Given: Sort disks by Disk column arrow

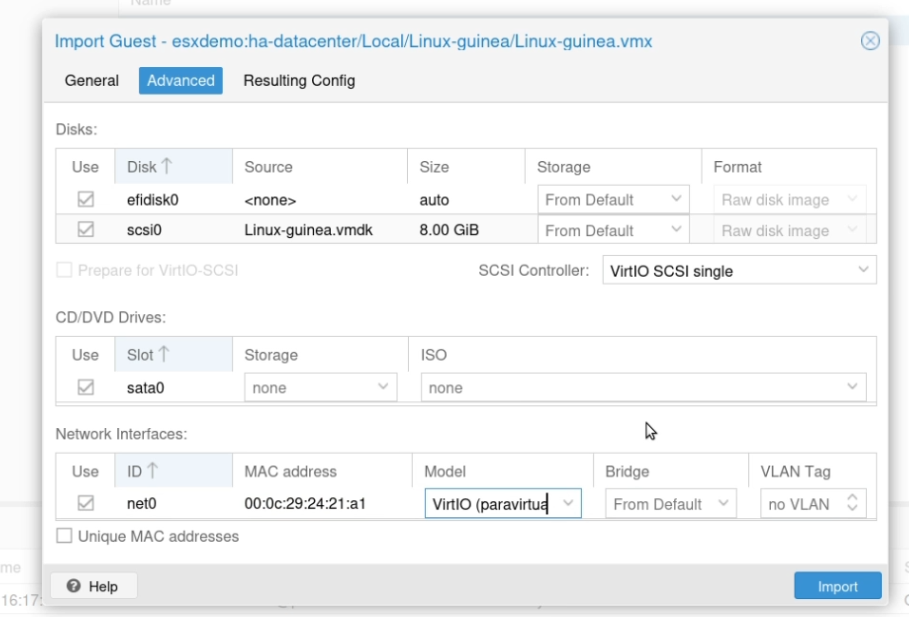Looking at the screenshot, I should point(167,166).
